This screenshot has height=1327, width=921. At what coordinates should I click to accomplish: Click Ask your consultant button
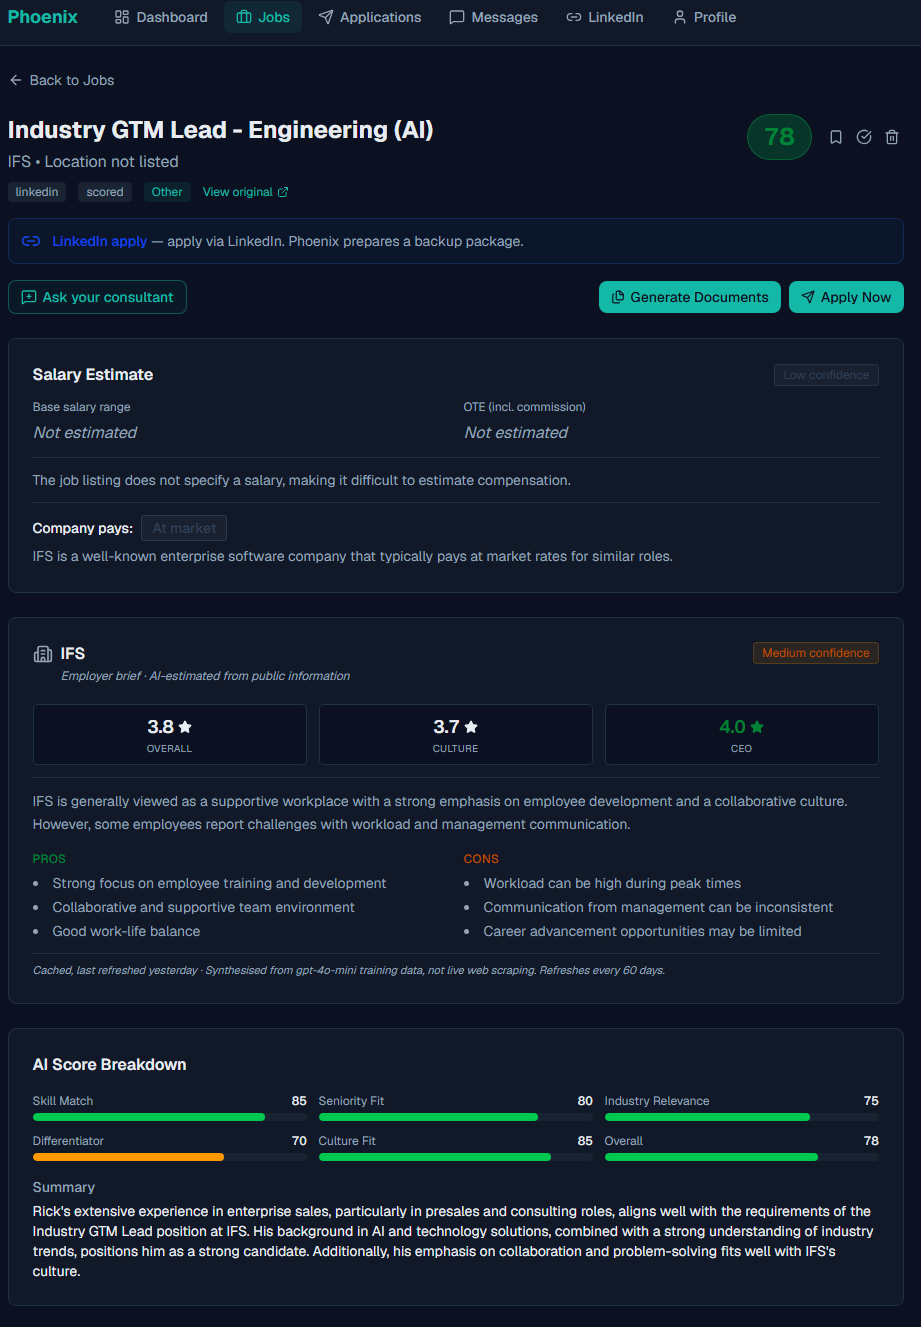[x=97, y=297]
